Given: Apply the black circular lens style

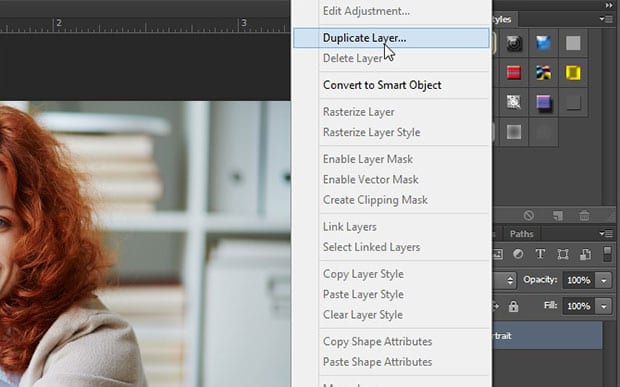Looking at the screenshot, I should click(514, 43).
